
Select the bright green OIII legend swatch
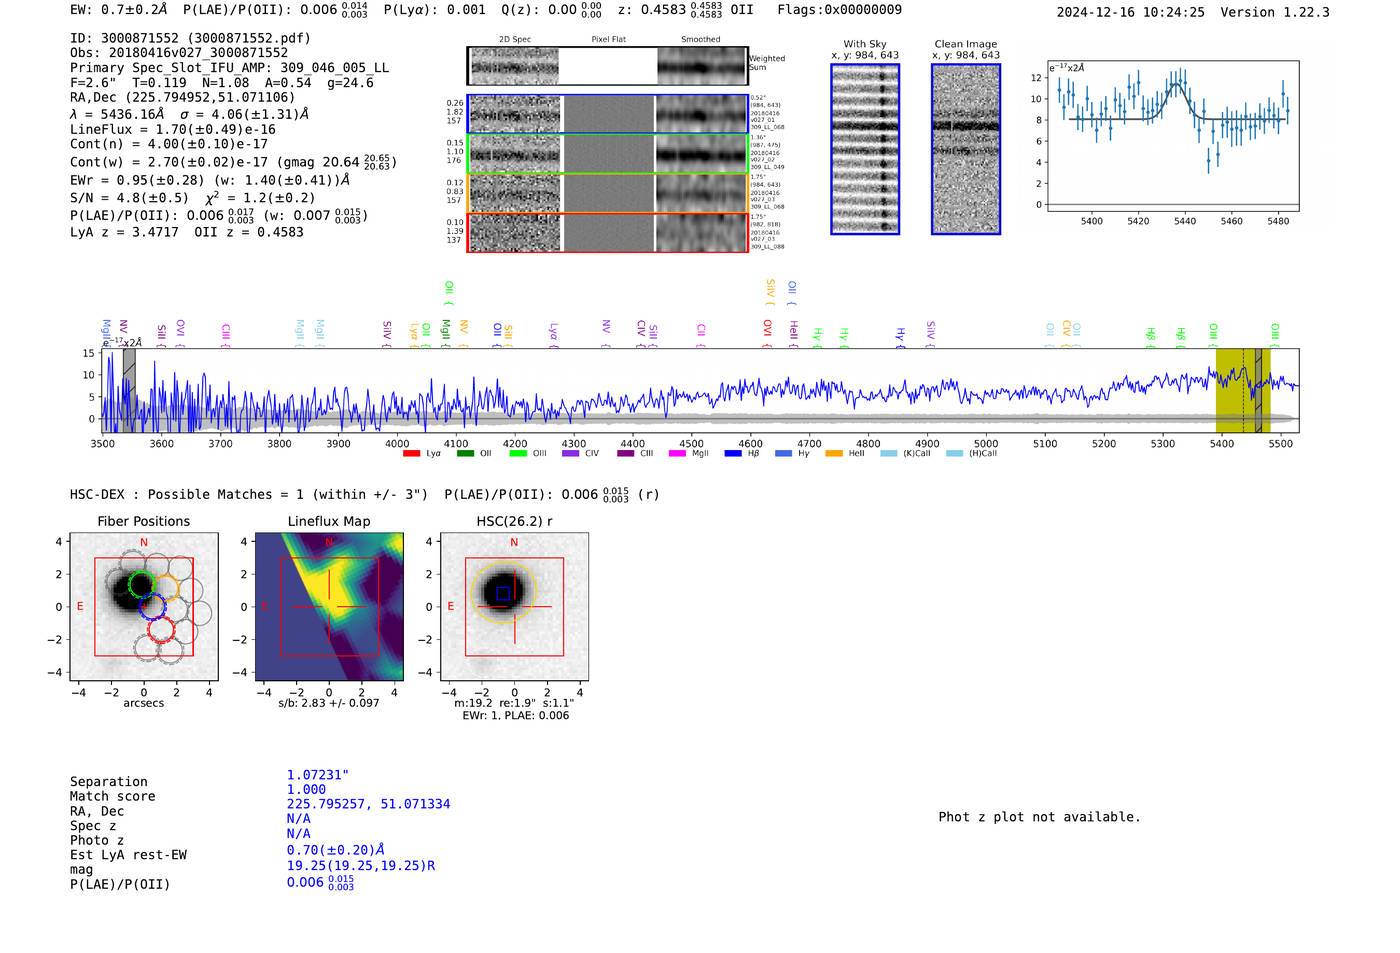point(518,454)
